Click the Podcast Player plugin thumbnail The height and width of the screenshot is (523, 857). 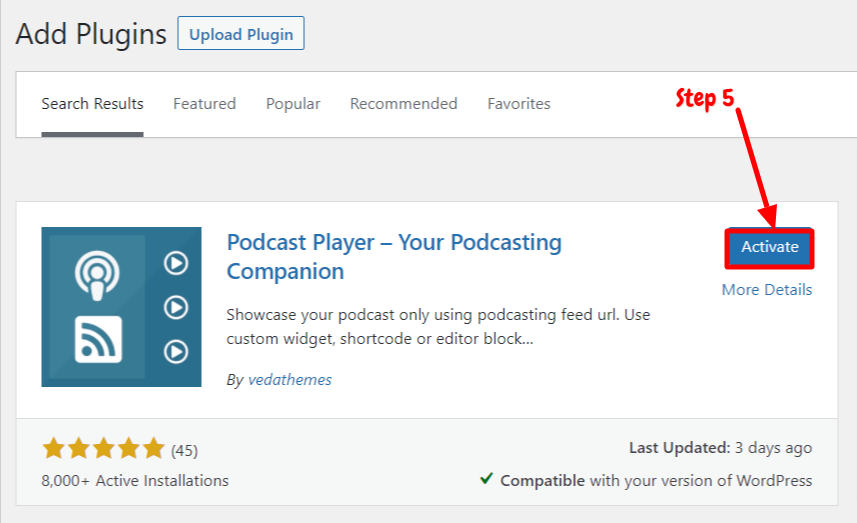(x=121, y=307)
